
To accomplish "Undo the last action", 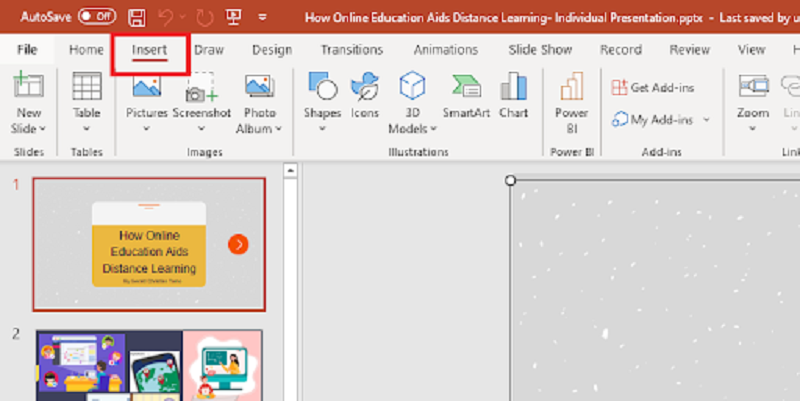I will (x=165, y=17).
